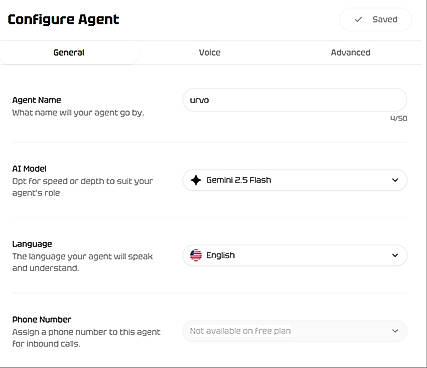This screenshot has width=427, height=368.
Task: Open the Language dropdown showing English
Action: pos(295,255)
